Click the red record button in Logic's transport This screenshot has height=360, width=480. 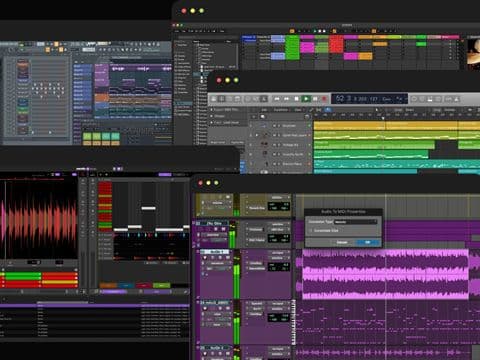324,99
